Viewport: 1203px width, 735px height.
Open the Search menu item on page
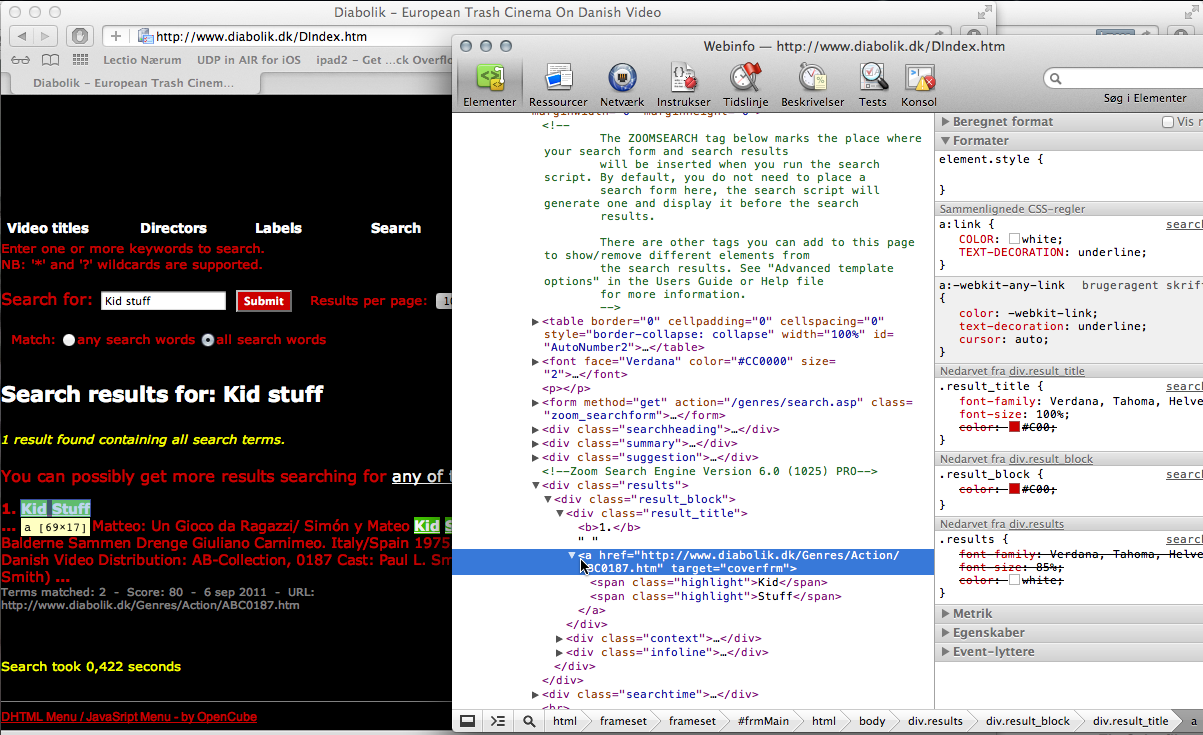396,228
